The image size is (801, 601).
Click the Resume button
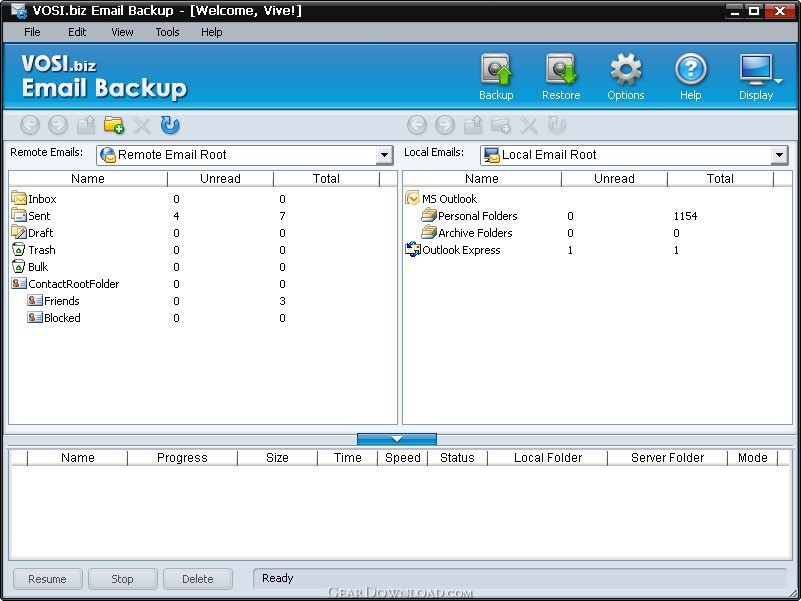coord(48,579)
